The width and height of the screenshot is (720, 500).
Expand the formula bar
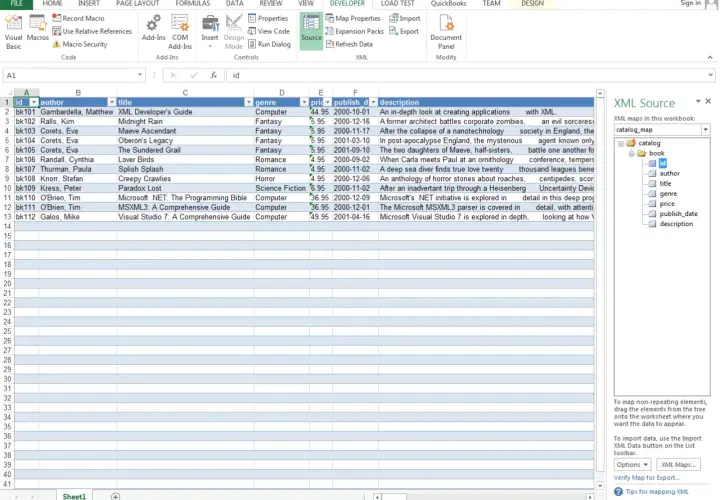[x=710, y=75]
